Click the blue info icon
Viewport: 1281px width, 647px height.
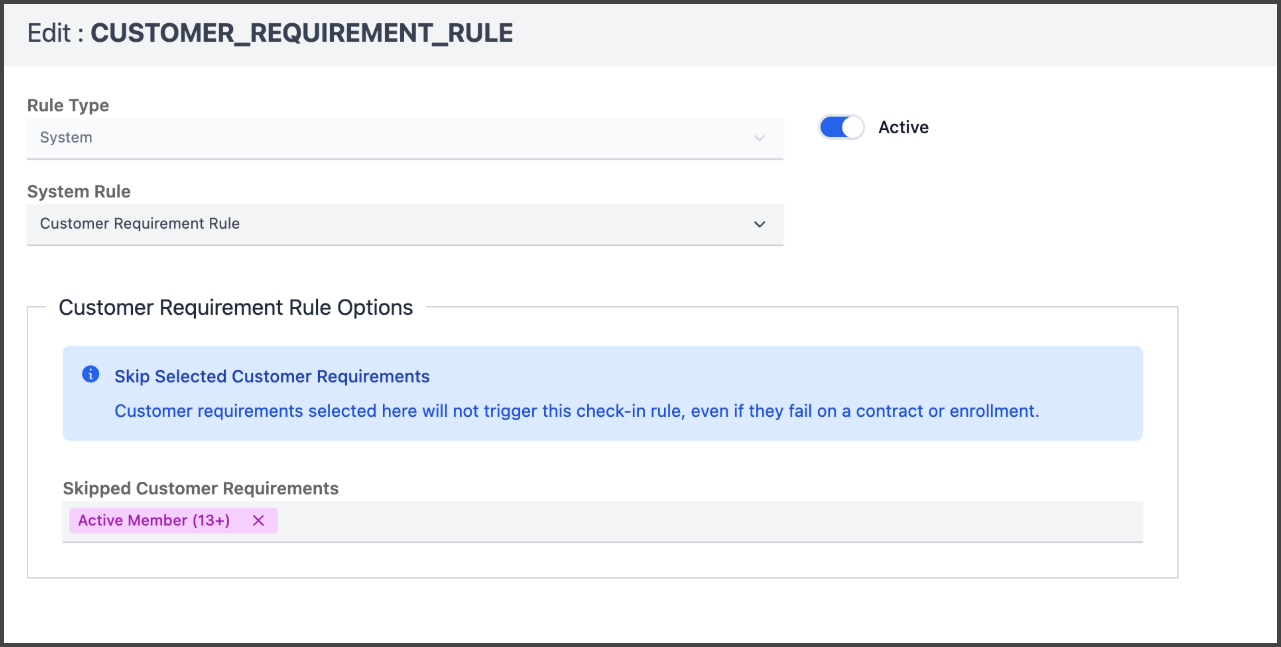(90, 375)
